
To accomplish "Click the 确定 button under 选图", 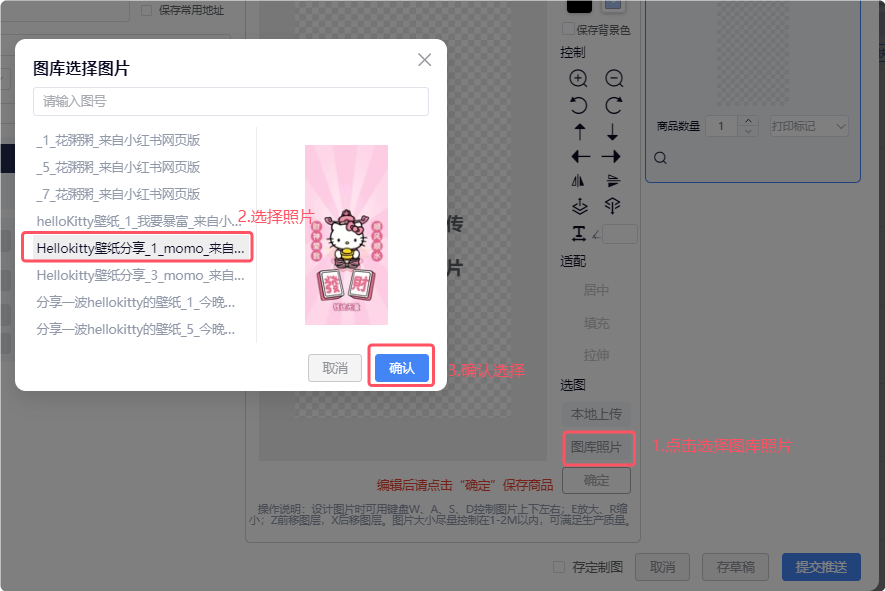I will coord(596,480).
